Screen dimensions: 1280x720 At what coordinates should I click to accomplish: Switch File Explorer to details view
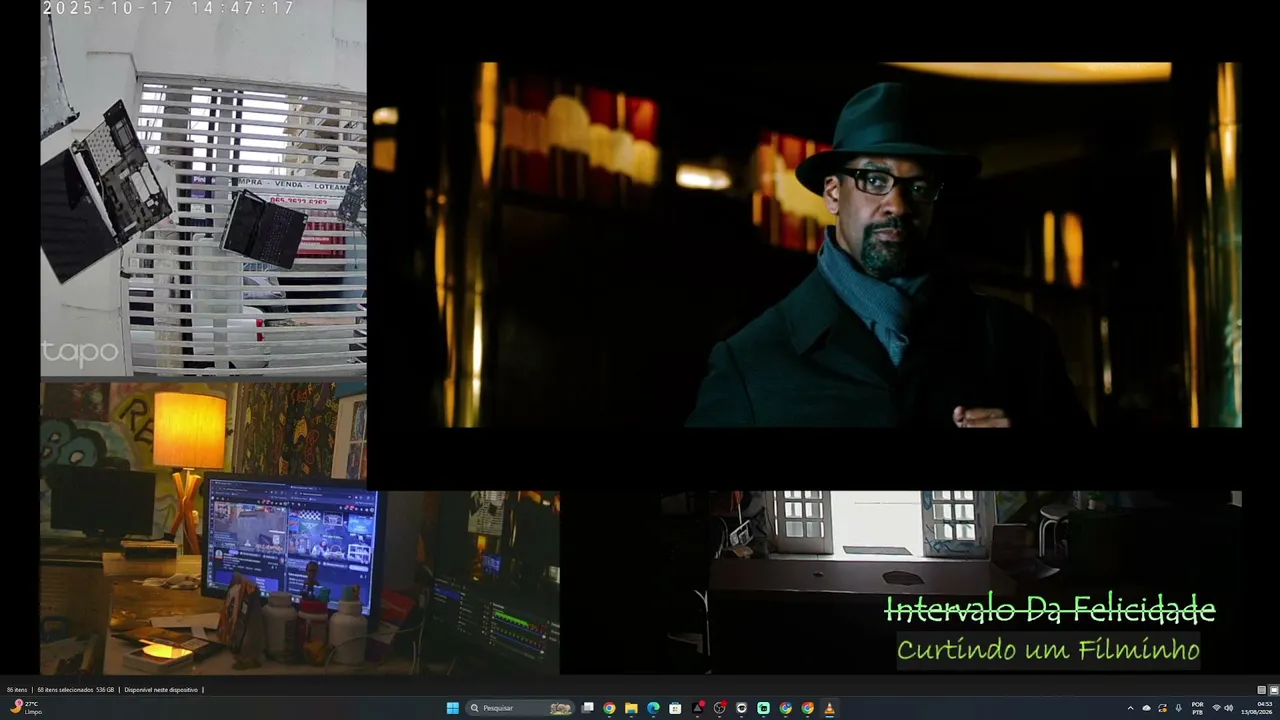click(1262, 690)
